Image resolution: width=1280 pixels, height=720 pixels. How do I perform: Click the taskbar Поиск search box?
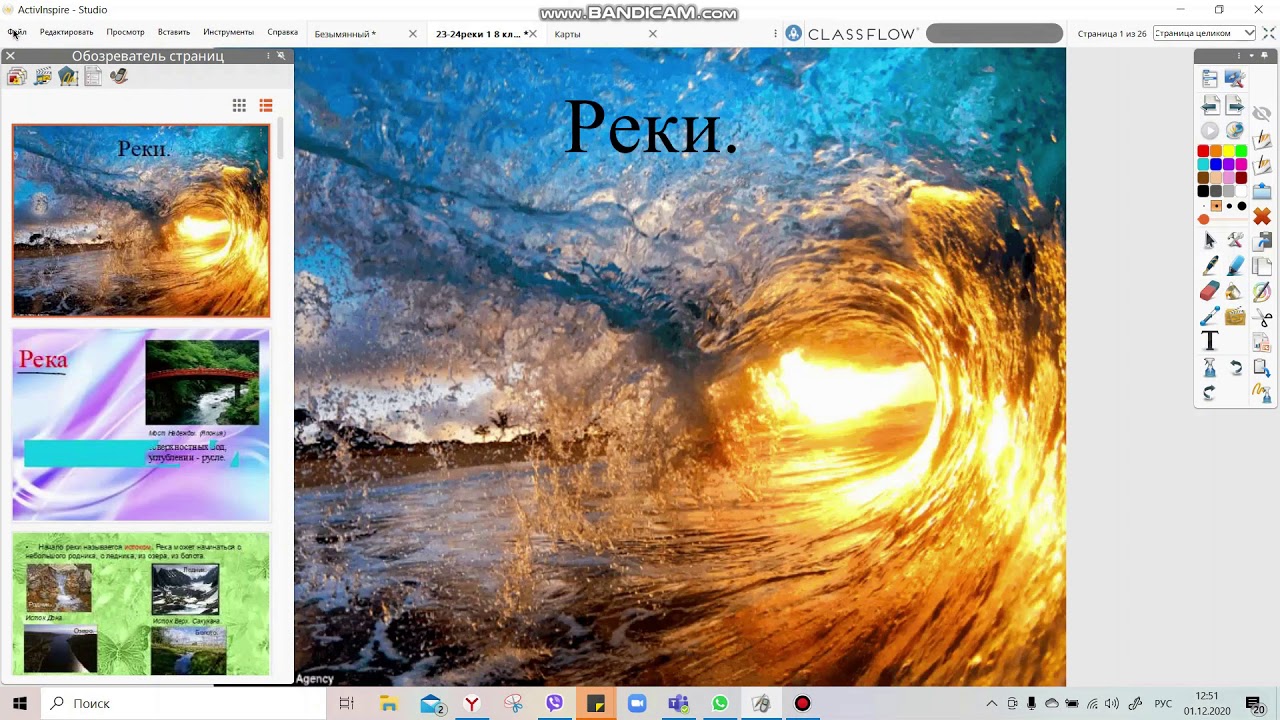click(182, 703)
